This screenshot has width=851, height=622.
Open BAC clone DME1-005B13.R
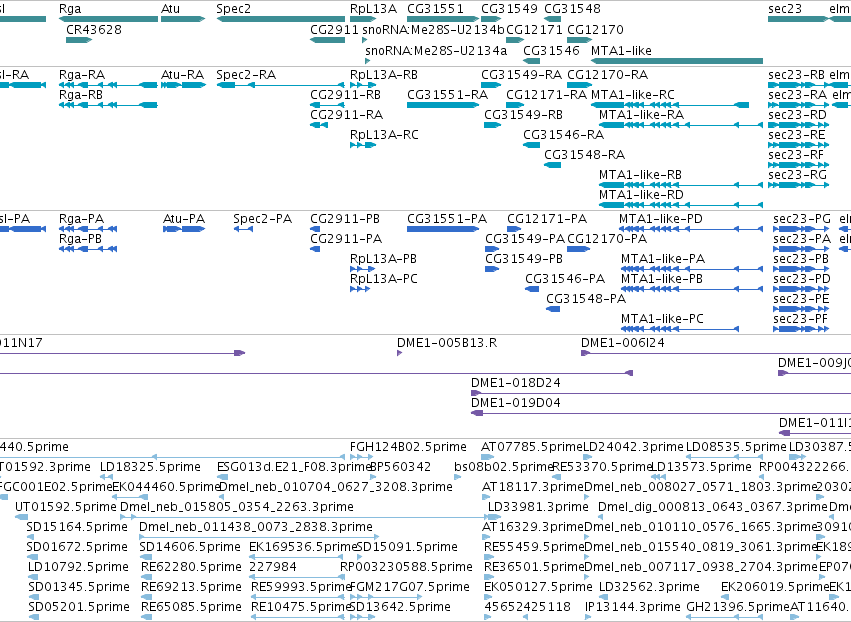click(x=400, y=353)
